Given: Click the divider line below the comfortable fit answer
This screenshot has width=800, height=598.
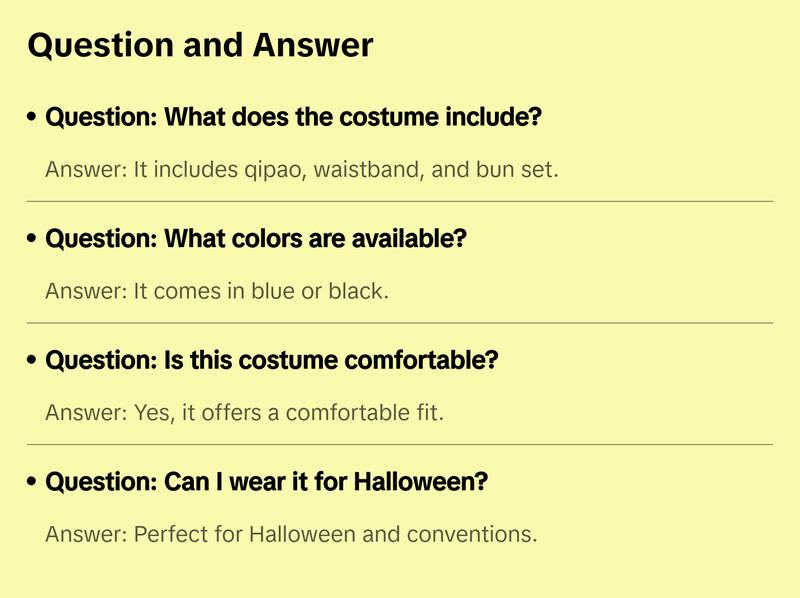Looking at the screenshot, I should coord(400,444).
